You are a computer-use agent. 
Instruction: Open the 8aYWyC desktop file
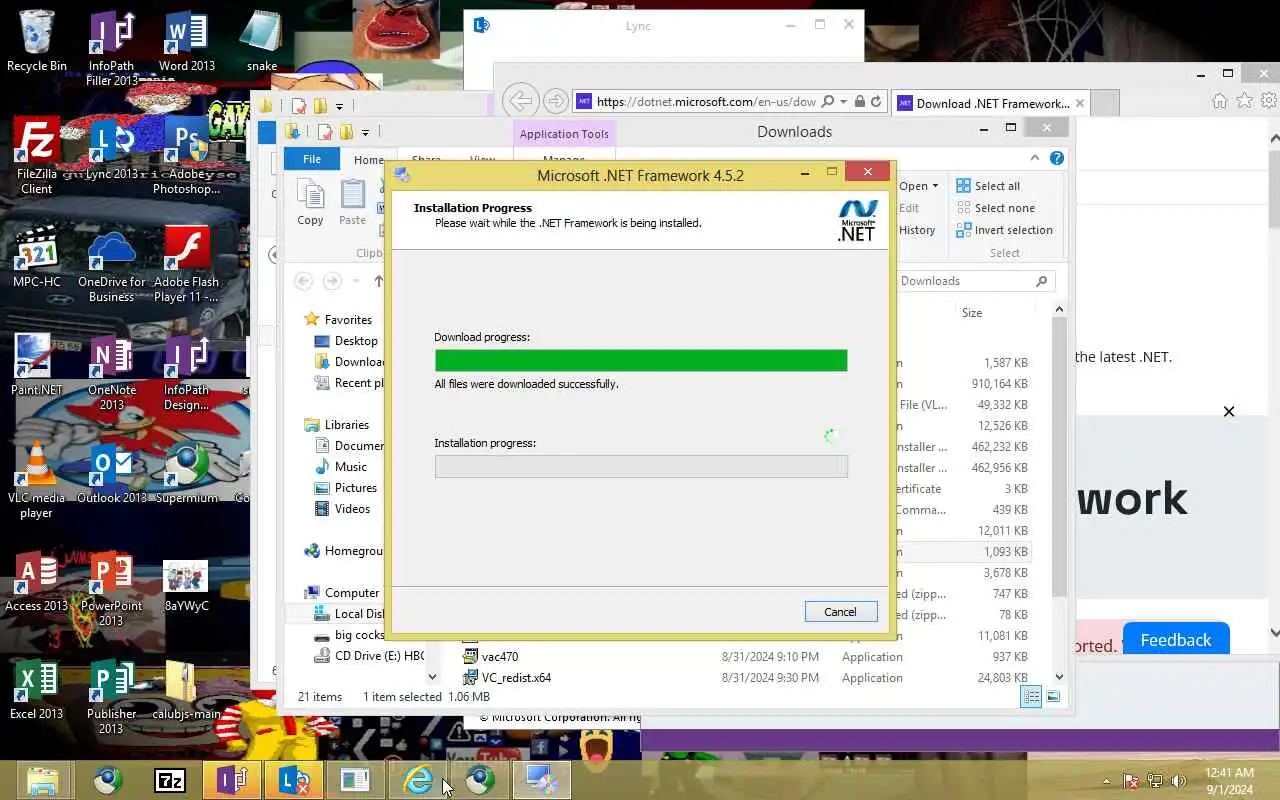(x=187, y=587)
